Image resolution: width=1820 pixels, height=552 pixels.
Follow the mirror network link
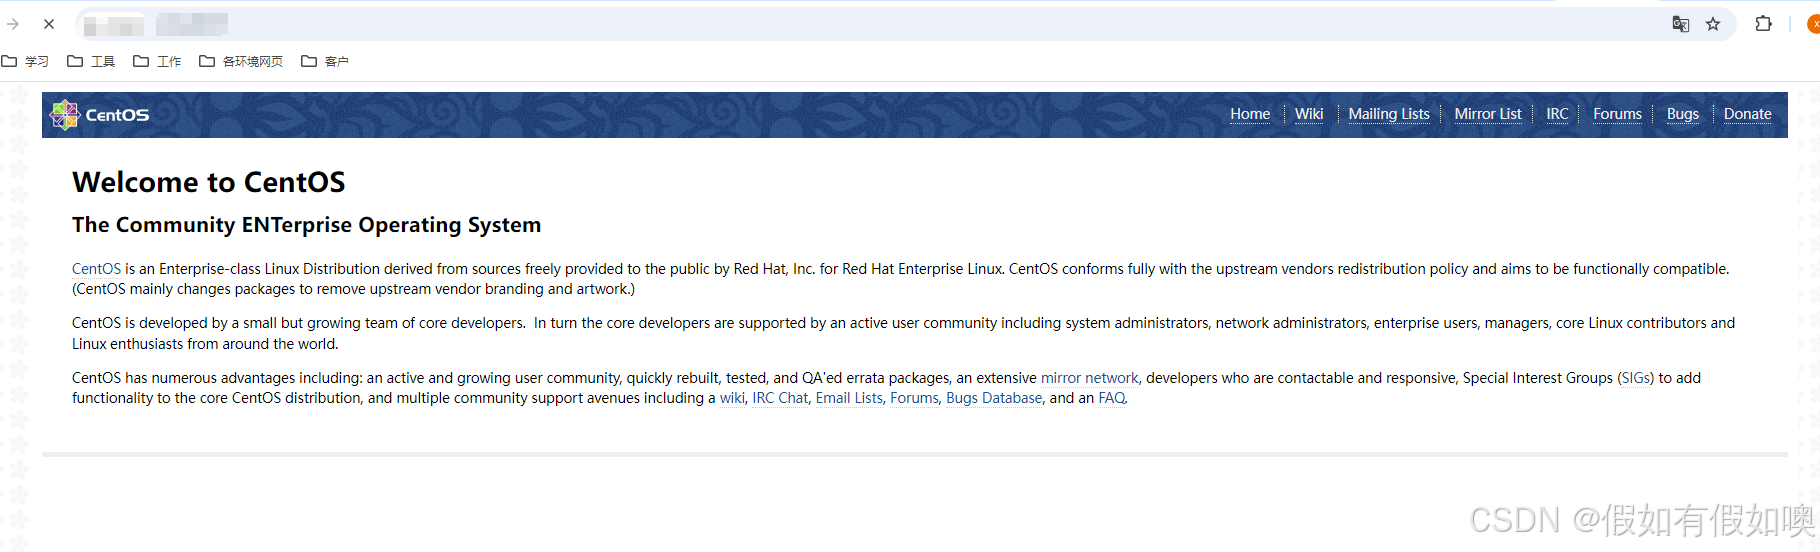tap(1089, 378)
